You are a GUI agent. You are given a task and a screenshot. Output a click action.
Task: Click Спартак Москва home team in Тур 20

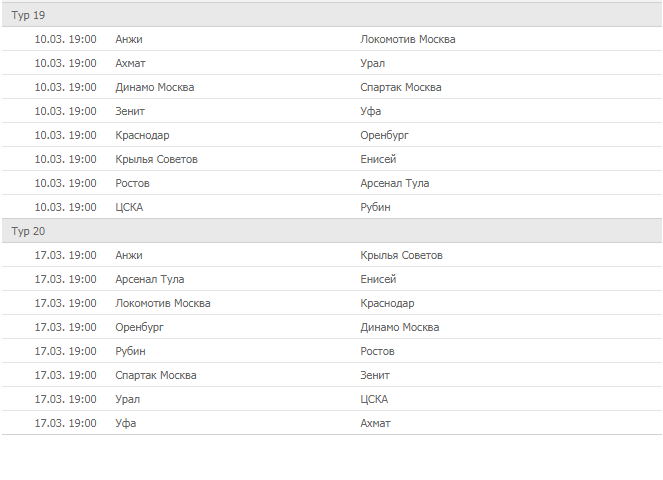coord(156,375)
